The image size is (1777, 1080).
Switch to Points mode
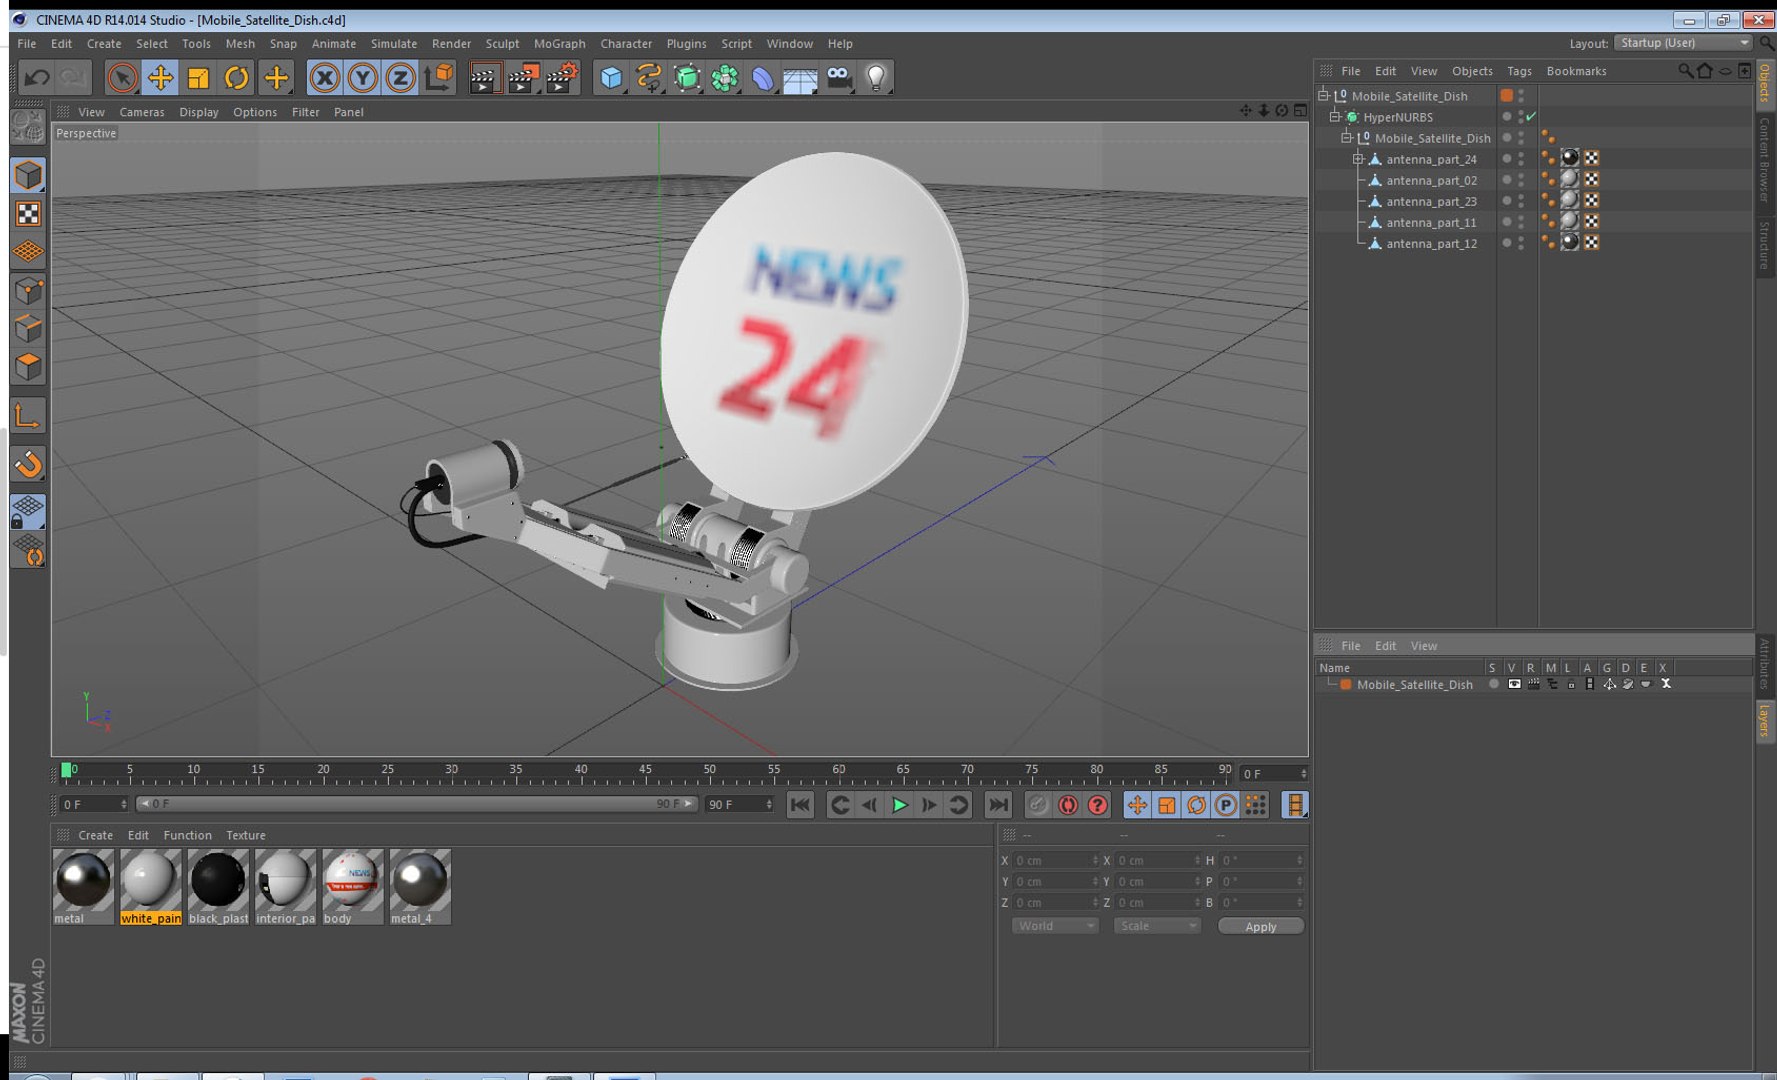click(x=28, y=291)
